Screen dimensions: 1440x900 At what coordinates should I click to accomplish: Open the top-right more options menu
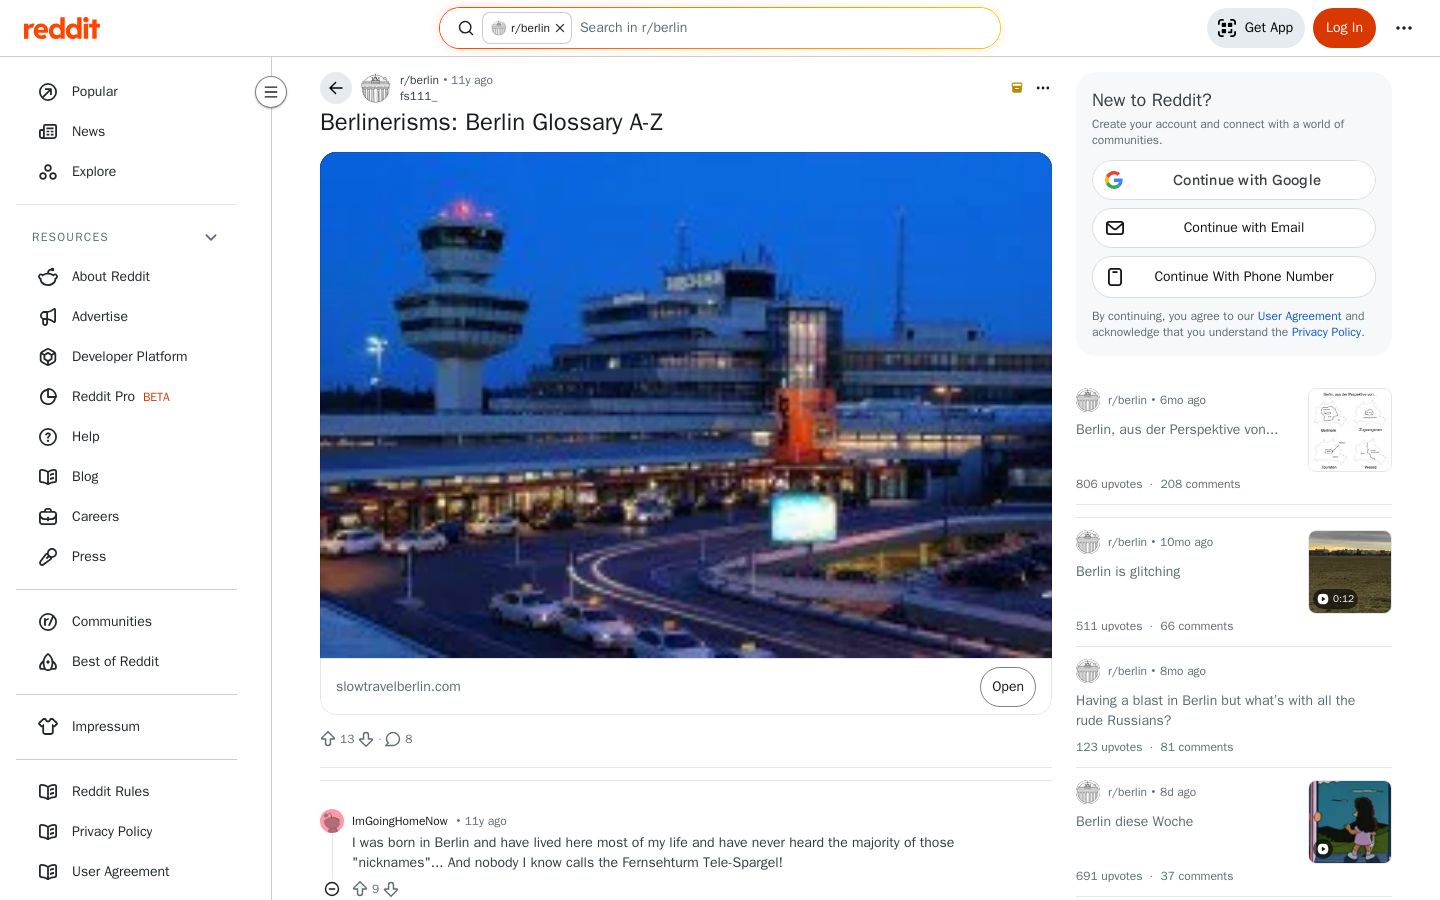pyautogui.click(x=1404, y=28)
